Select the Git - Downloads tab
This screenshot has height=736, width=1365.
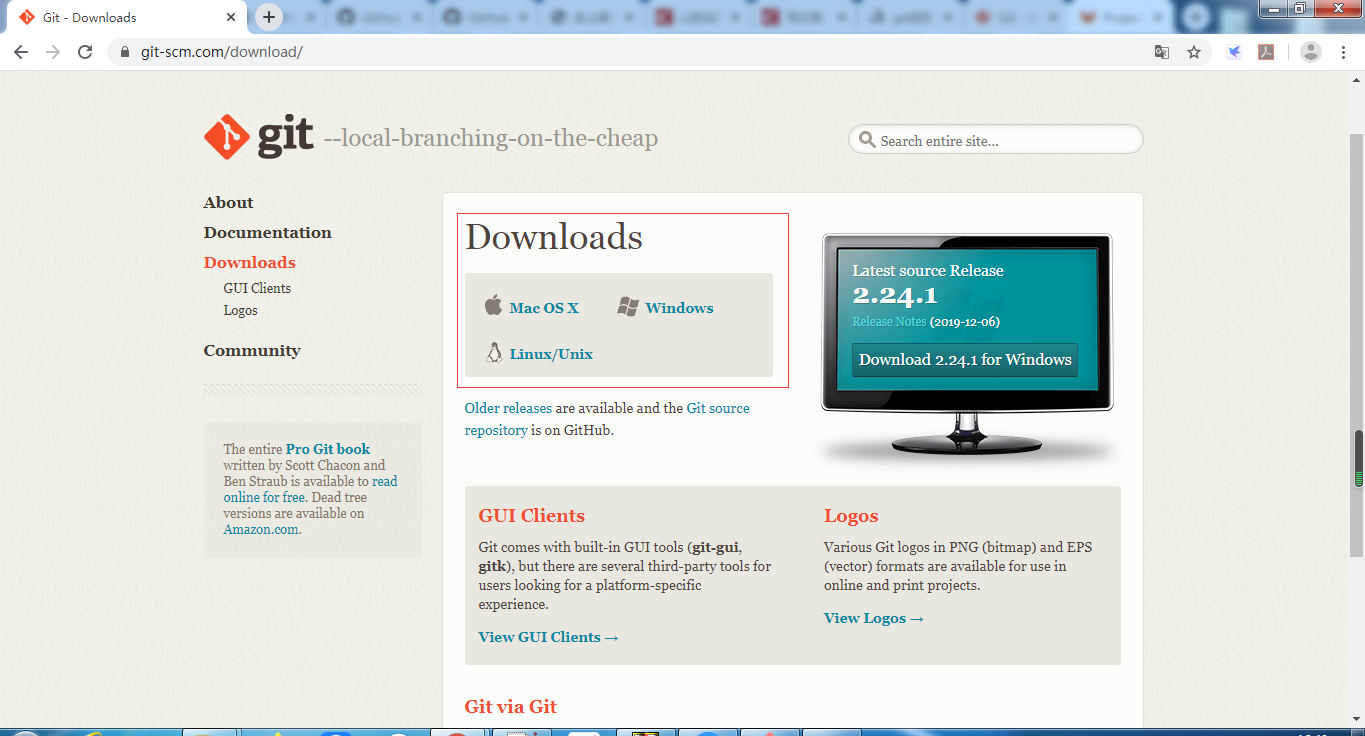pos(126,17)
